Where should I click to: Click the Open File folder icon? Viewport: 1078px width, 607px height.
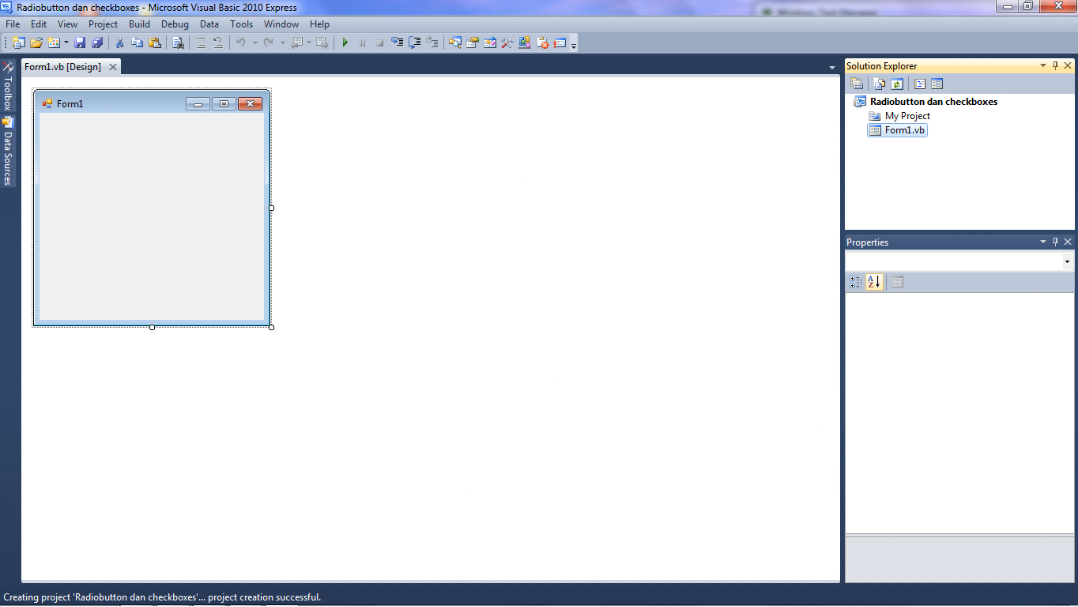(36, 43)
